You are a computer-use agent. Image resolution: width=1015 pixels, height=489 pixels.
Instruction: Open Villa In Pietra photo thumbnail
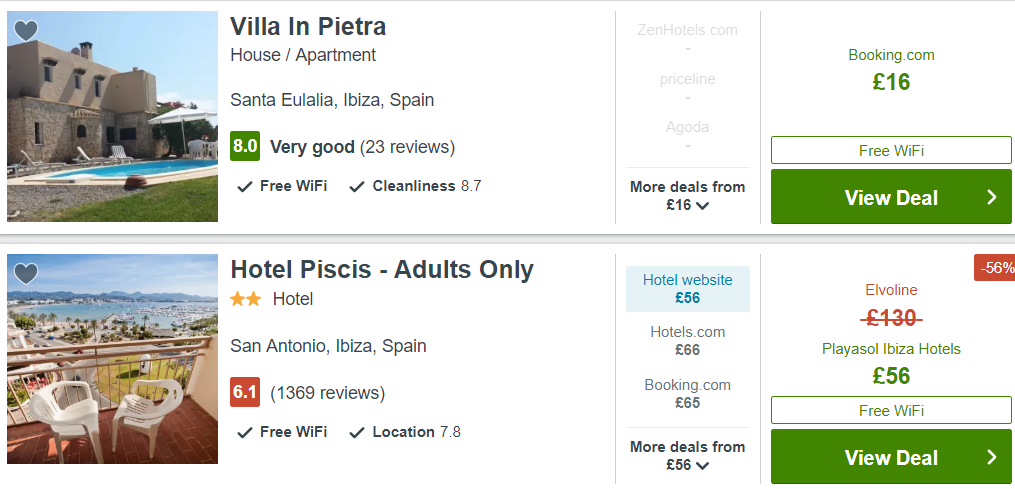[x=113, y=117]
